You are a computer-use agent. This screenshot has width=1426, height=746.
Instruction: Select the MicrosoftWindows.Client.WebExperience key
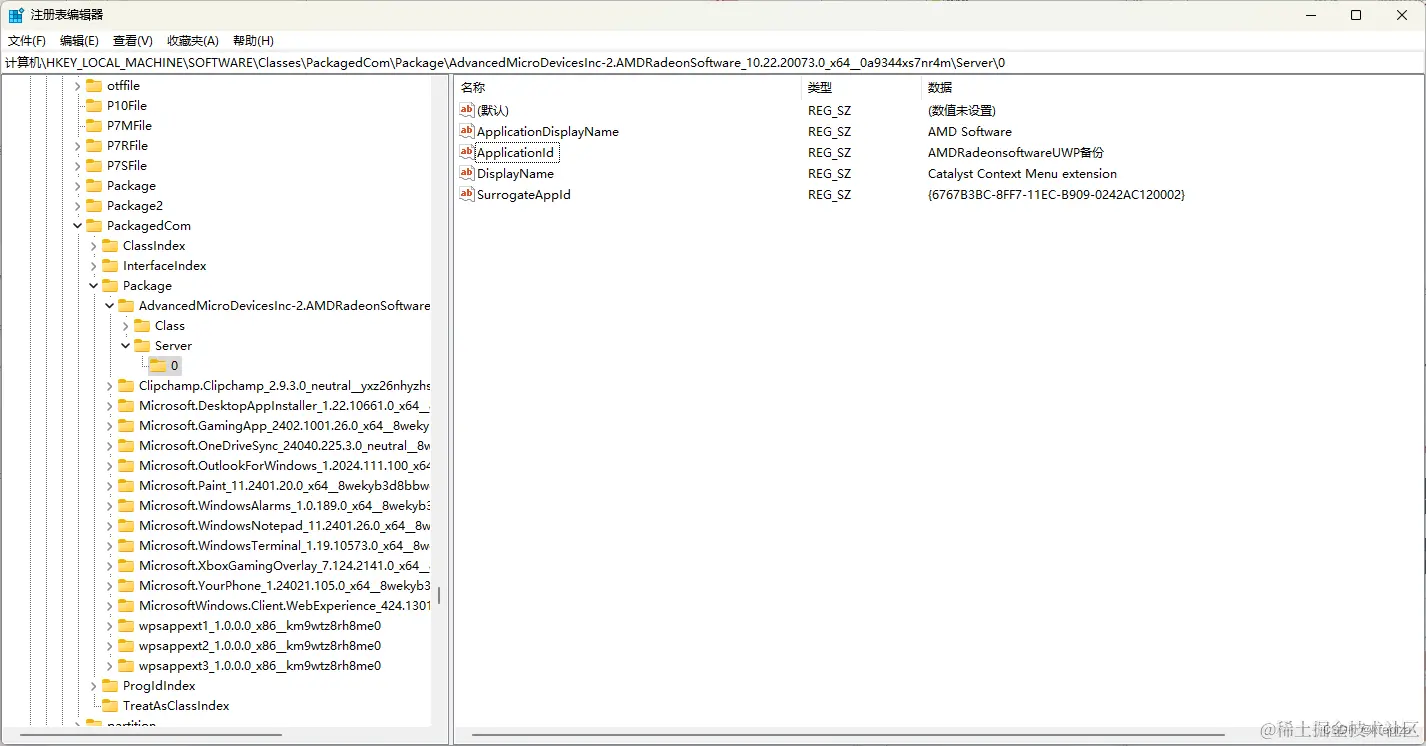coord(284,606)
